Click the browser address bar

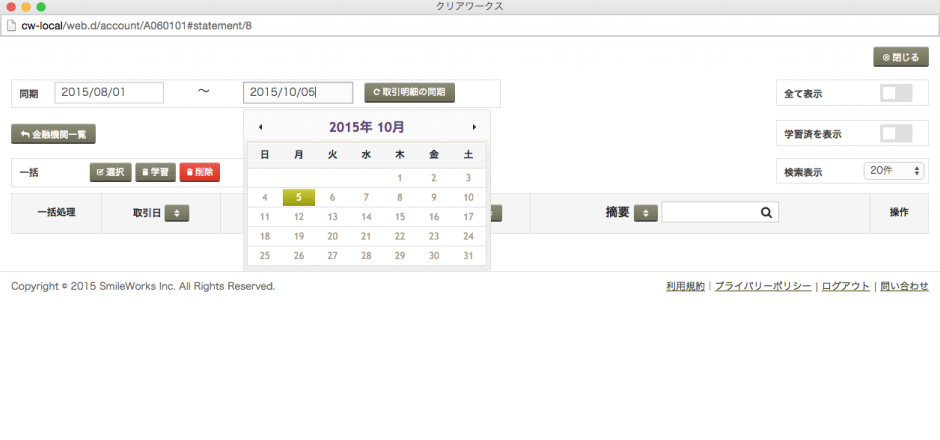tap(470, 26)
